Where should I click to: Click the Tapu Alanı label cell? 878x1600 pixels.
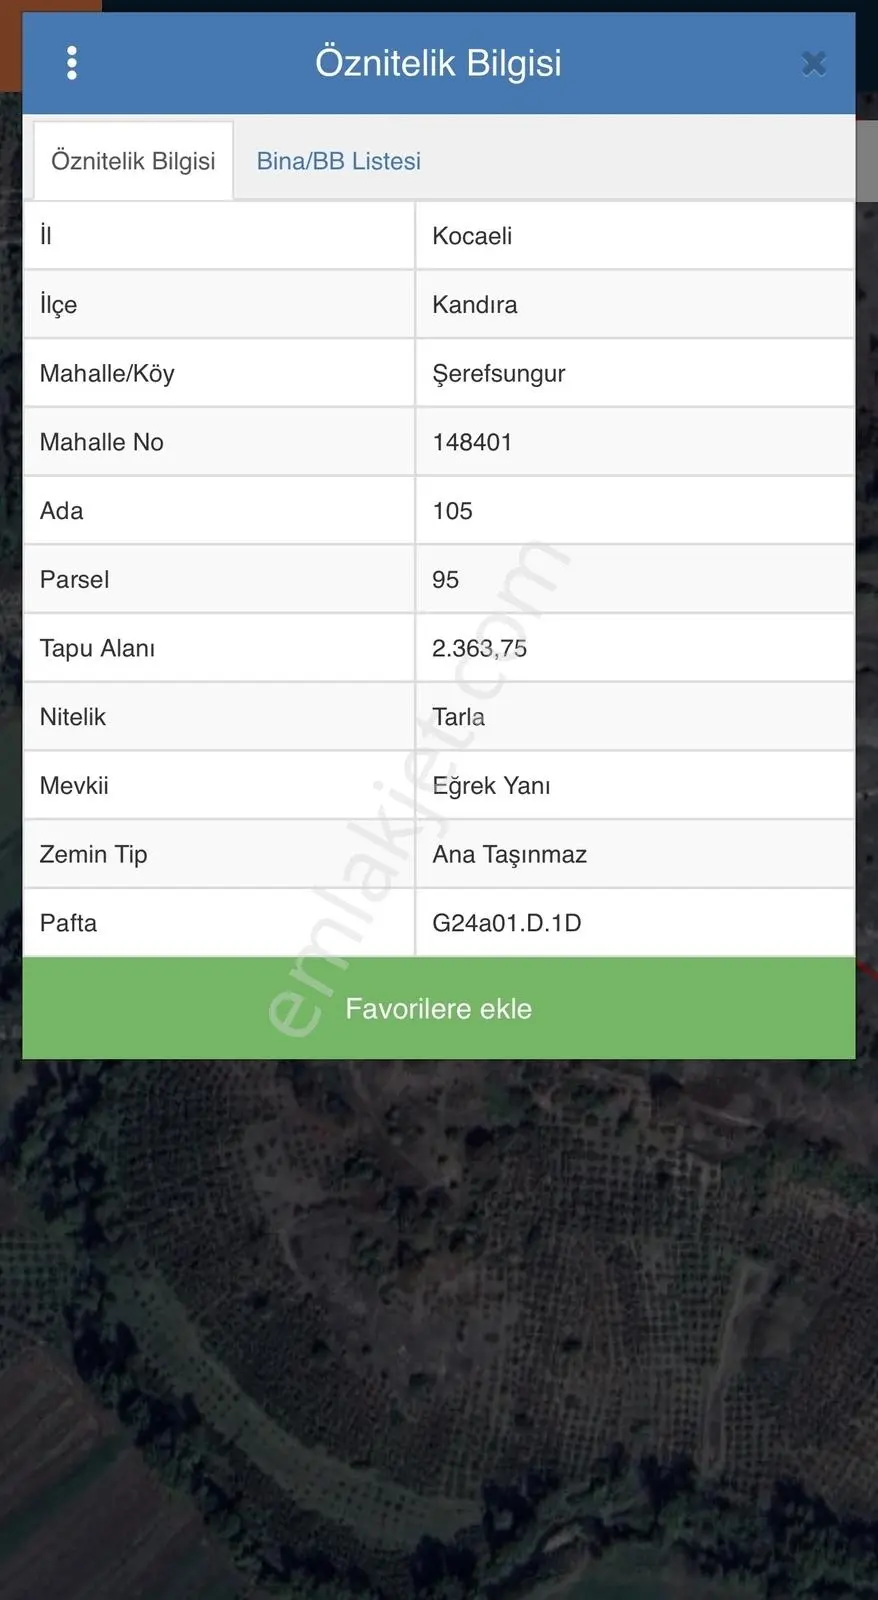219,648
